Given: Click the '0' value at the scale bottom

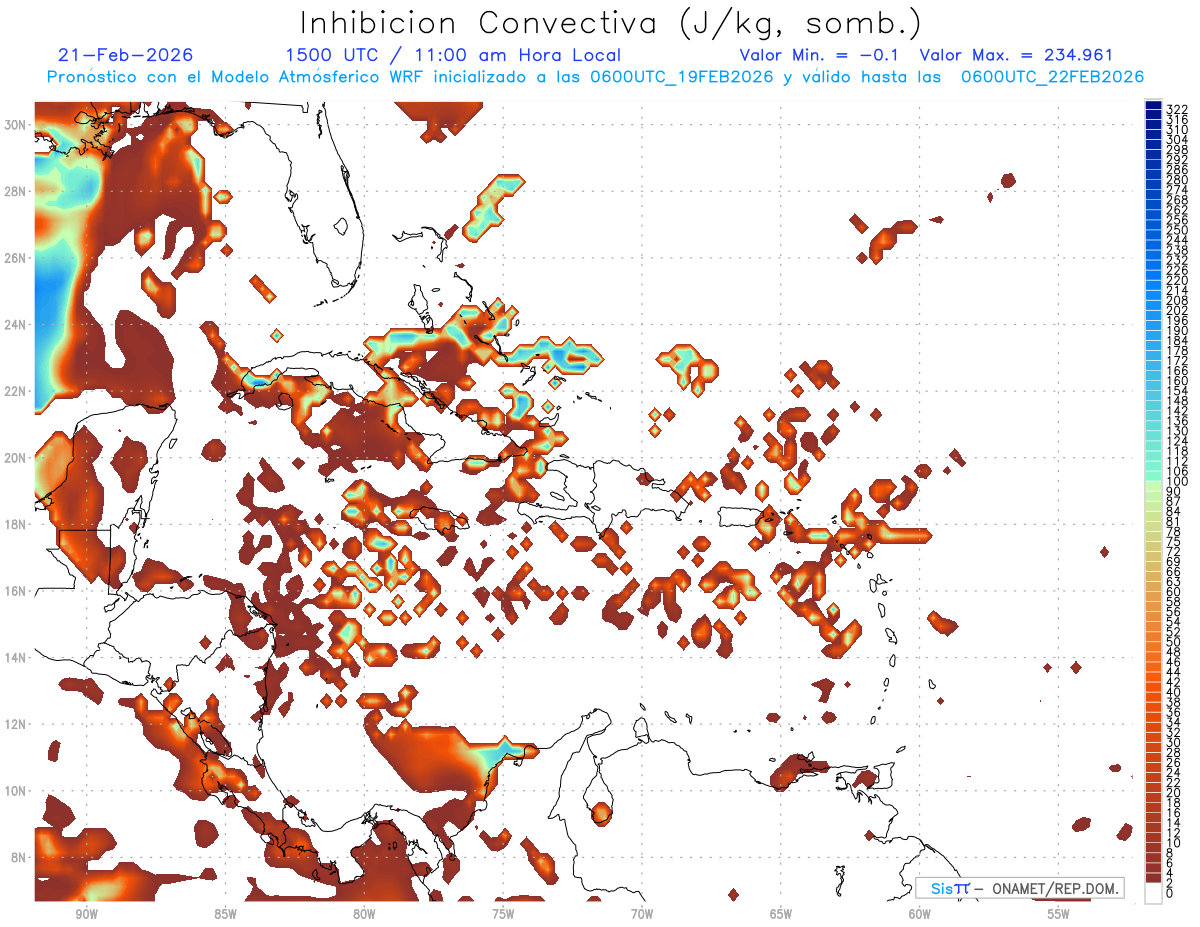Looking at the screenshot, I should [x=1170, y=893].
